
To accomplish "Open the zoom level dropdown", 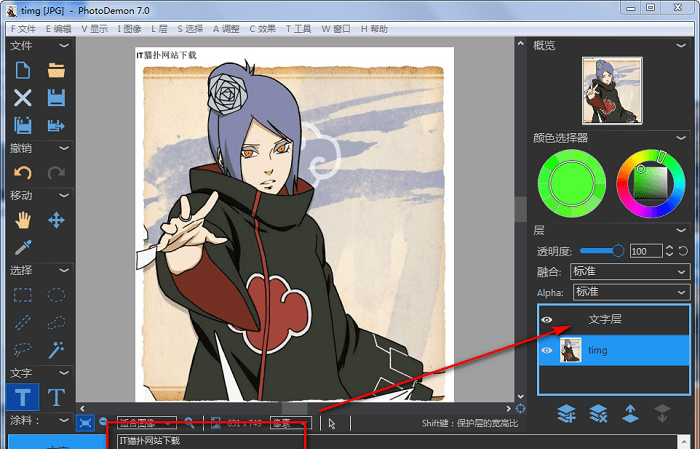I will pyautogui.click(x=146, y=422).
